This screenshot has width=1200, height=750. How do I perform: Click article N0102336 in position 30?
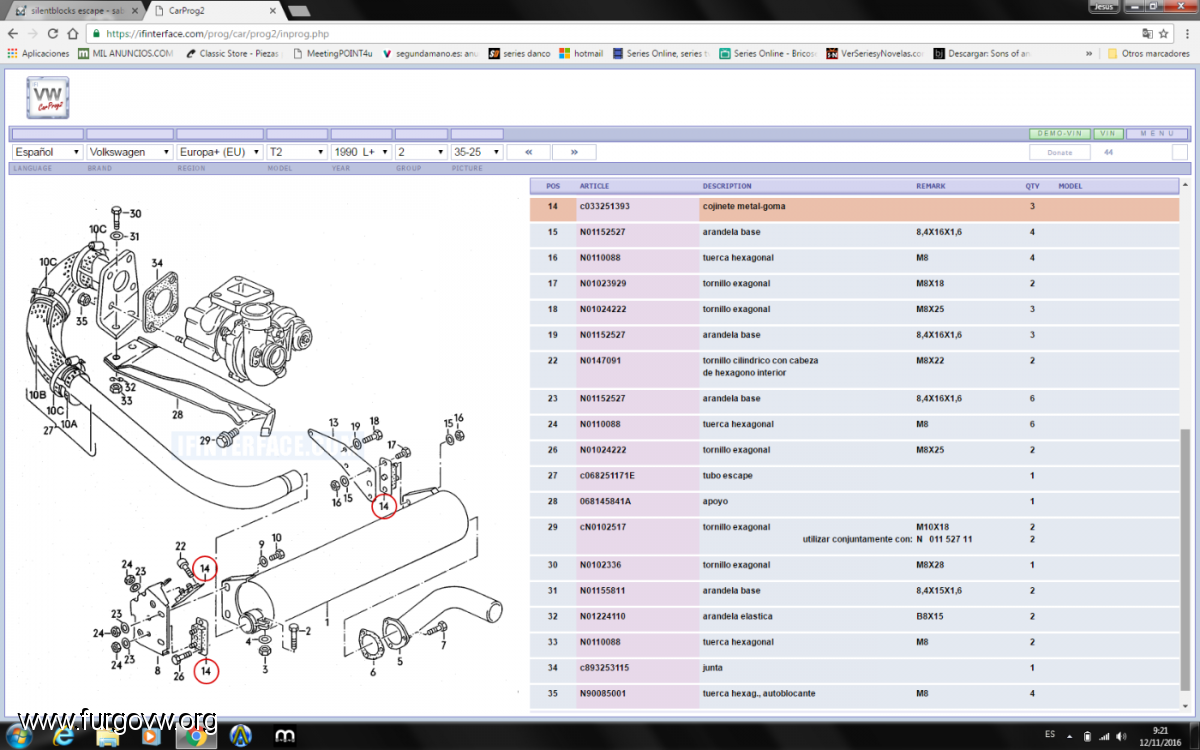coord(601,565)
